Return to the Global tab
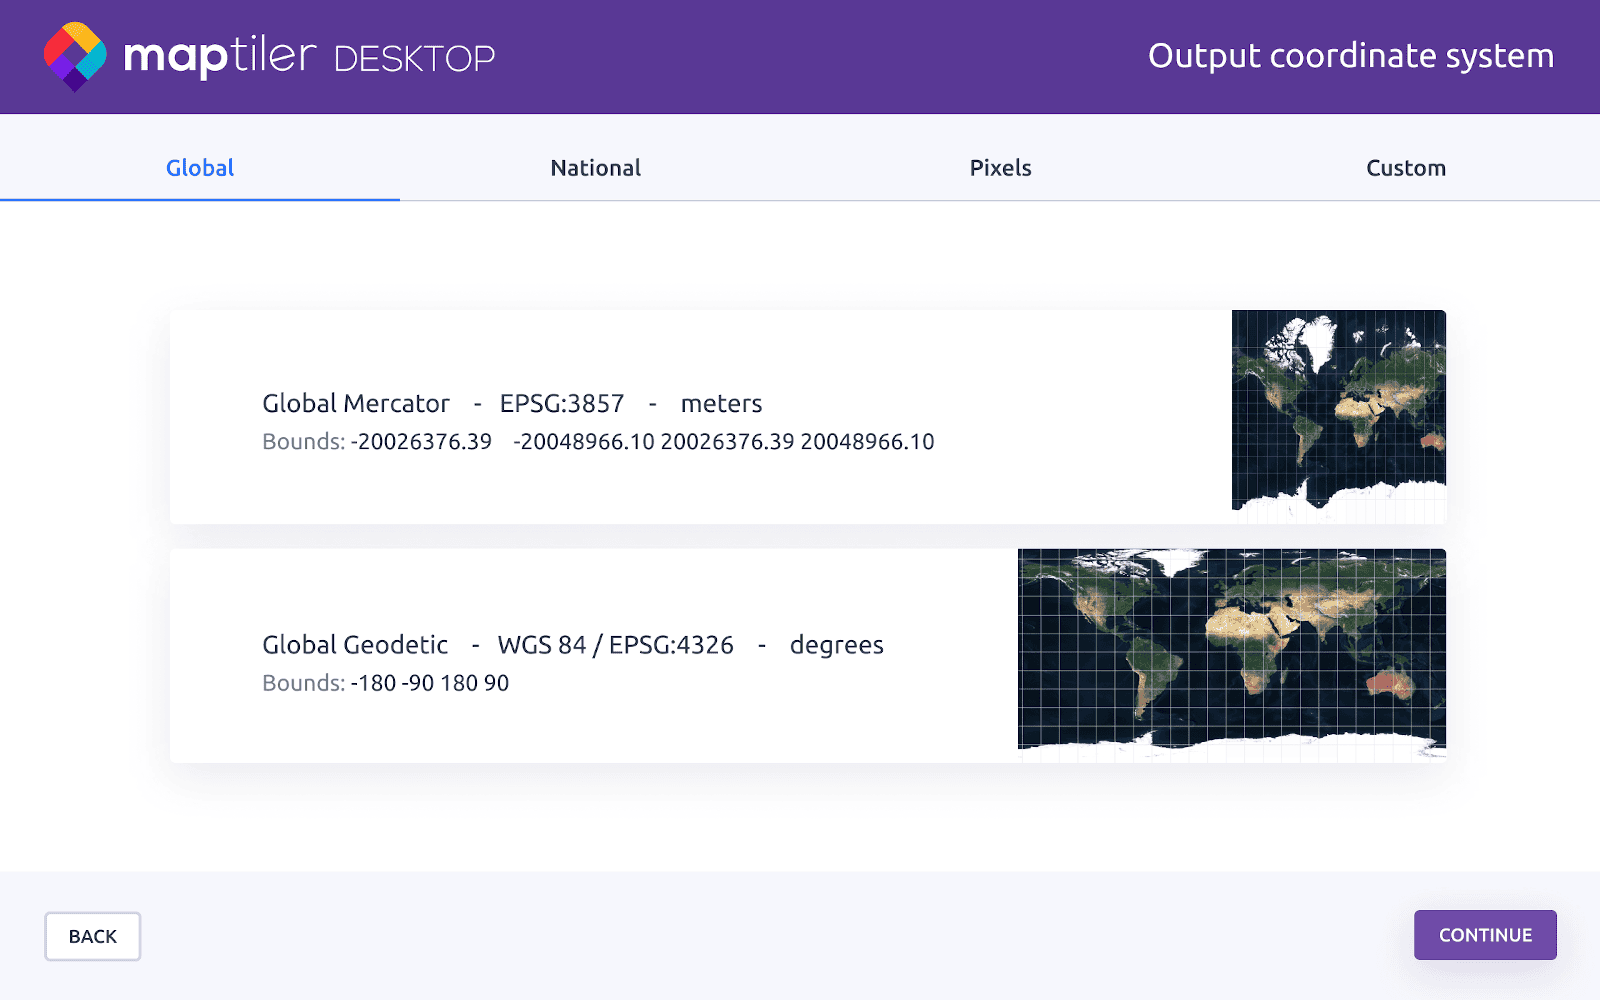This screenshot has width=1600, height=1000. click(x=199, y=167)
